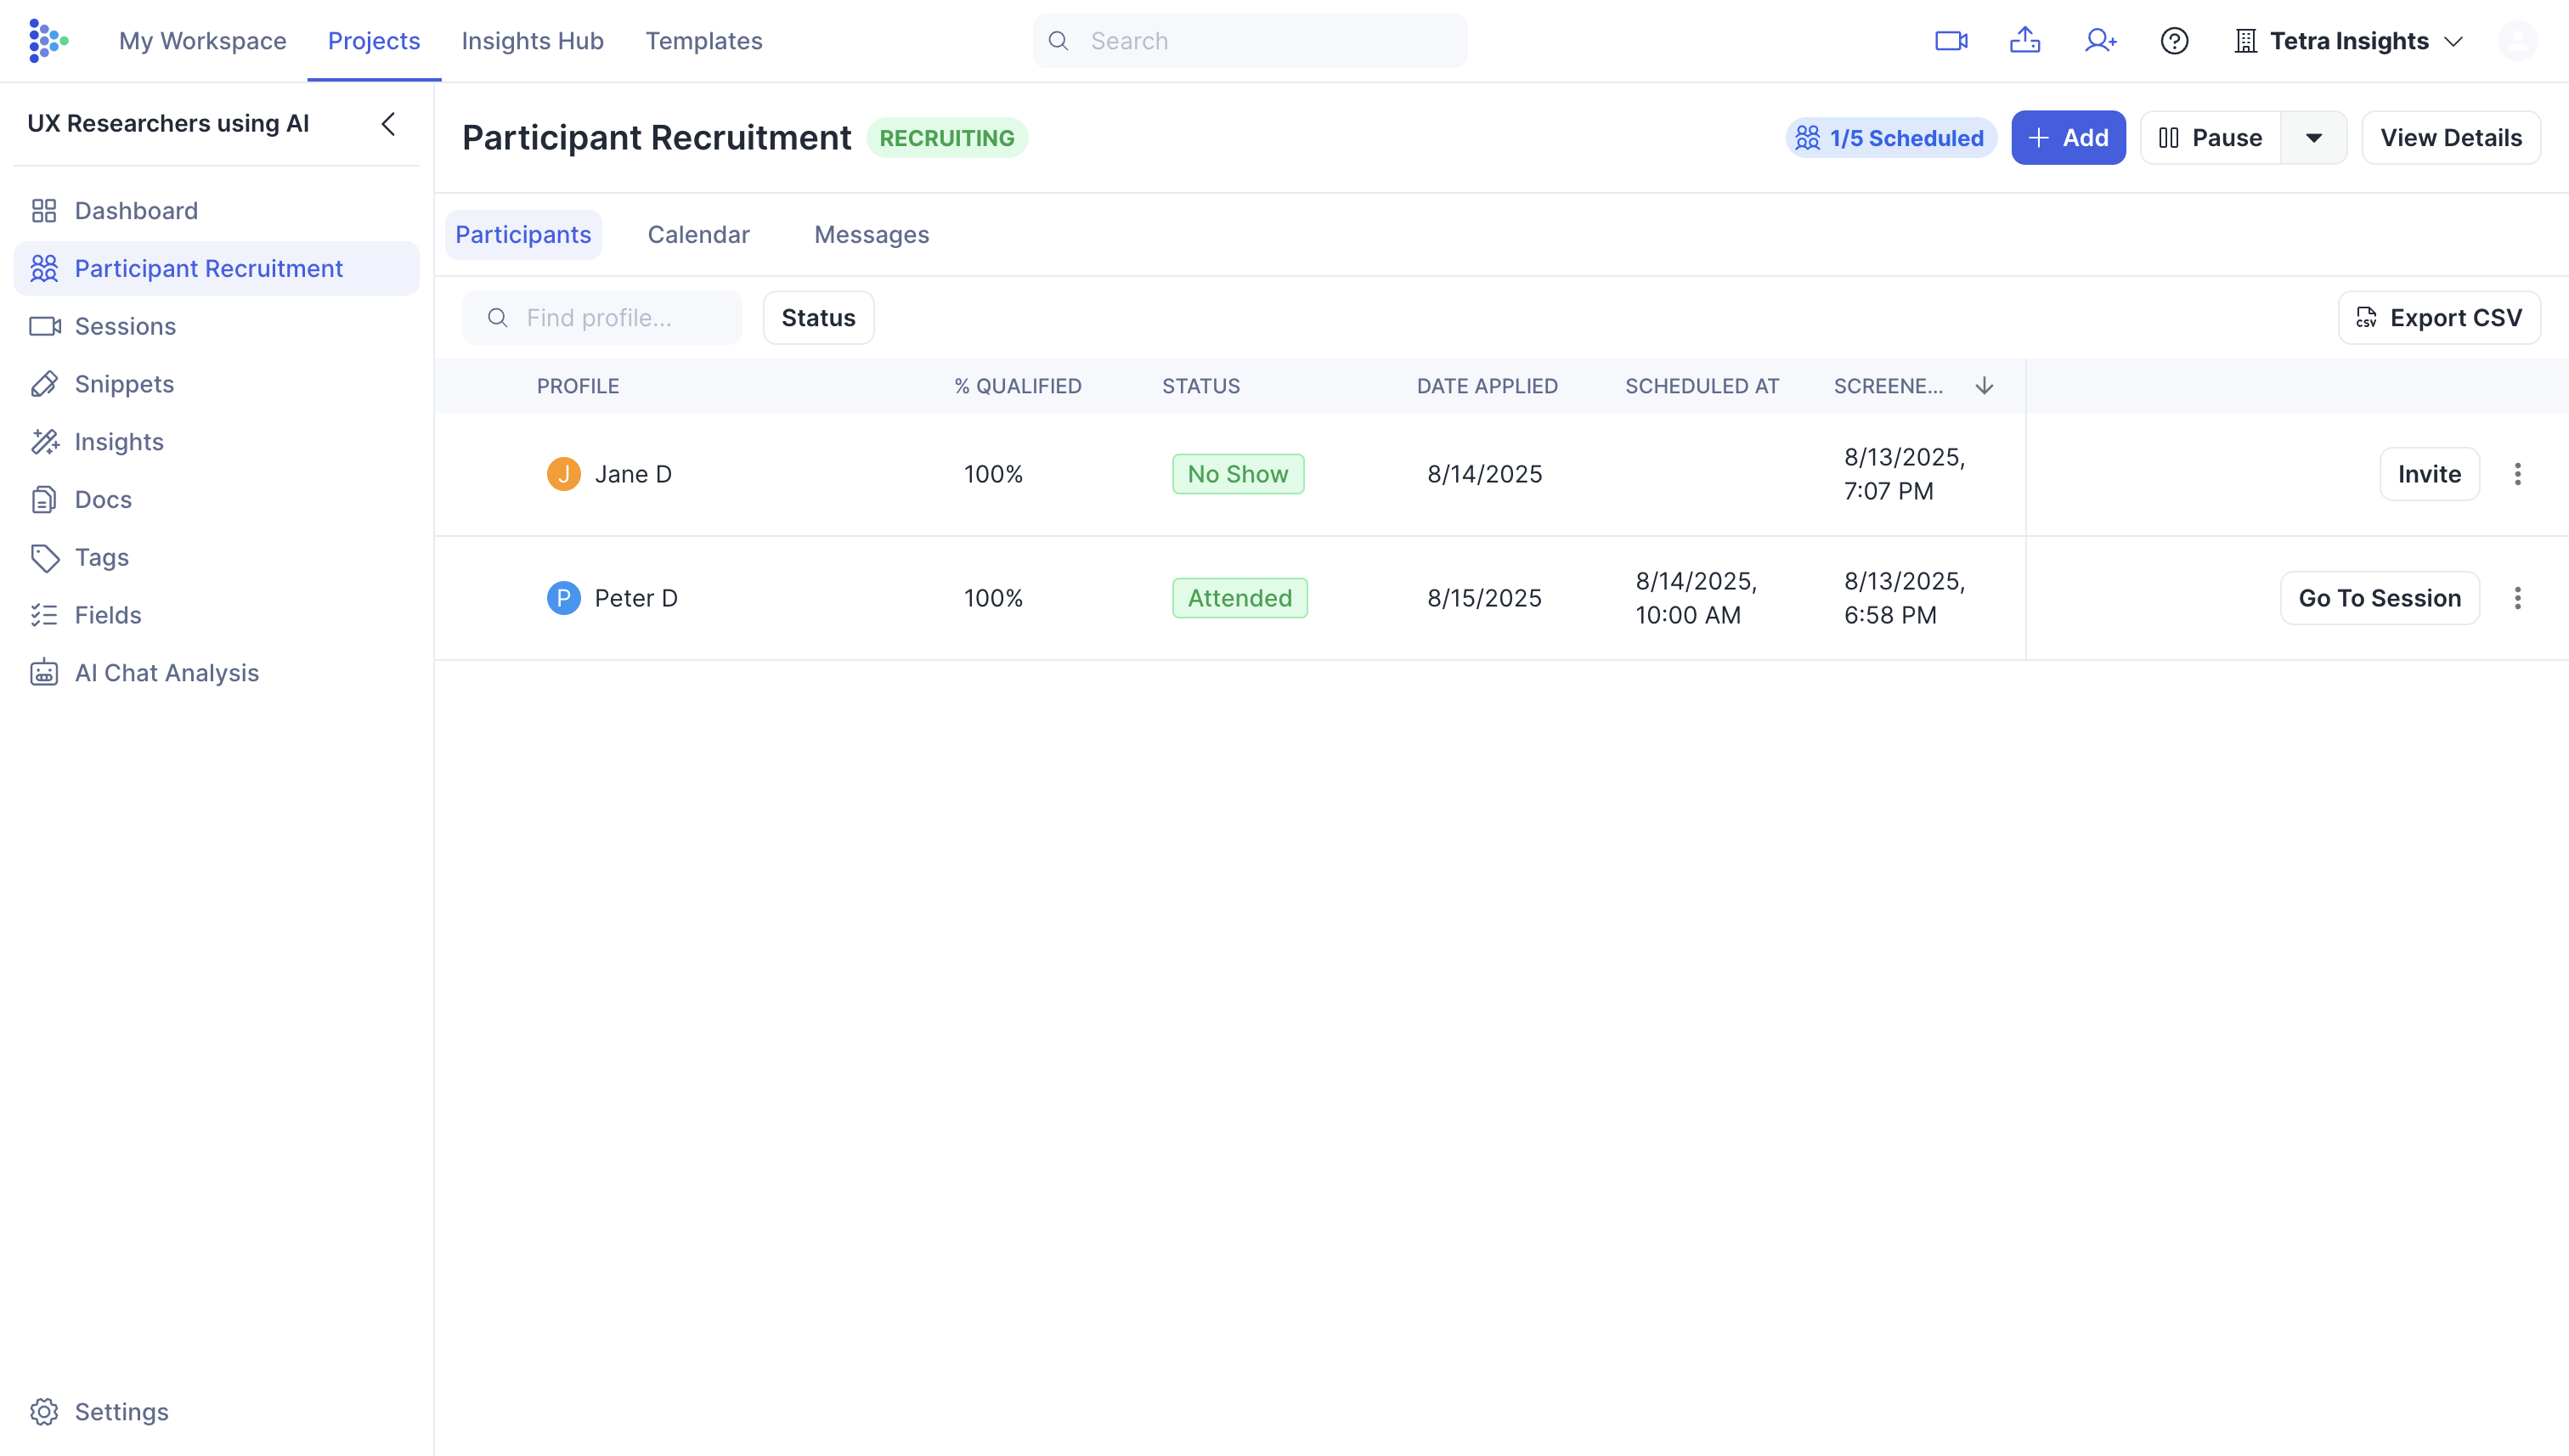Open more options for Peter D row

(x=2517, y=598)
